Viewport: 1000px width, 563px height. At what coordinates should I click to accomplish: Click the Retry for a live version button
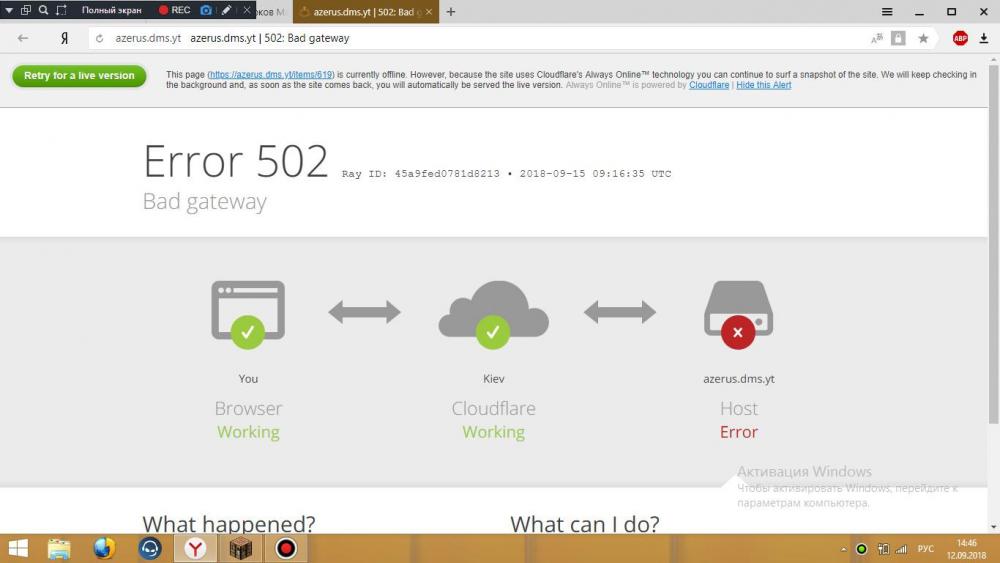[79, 76]
